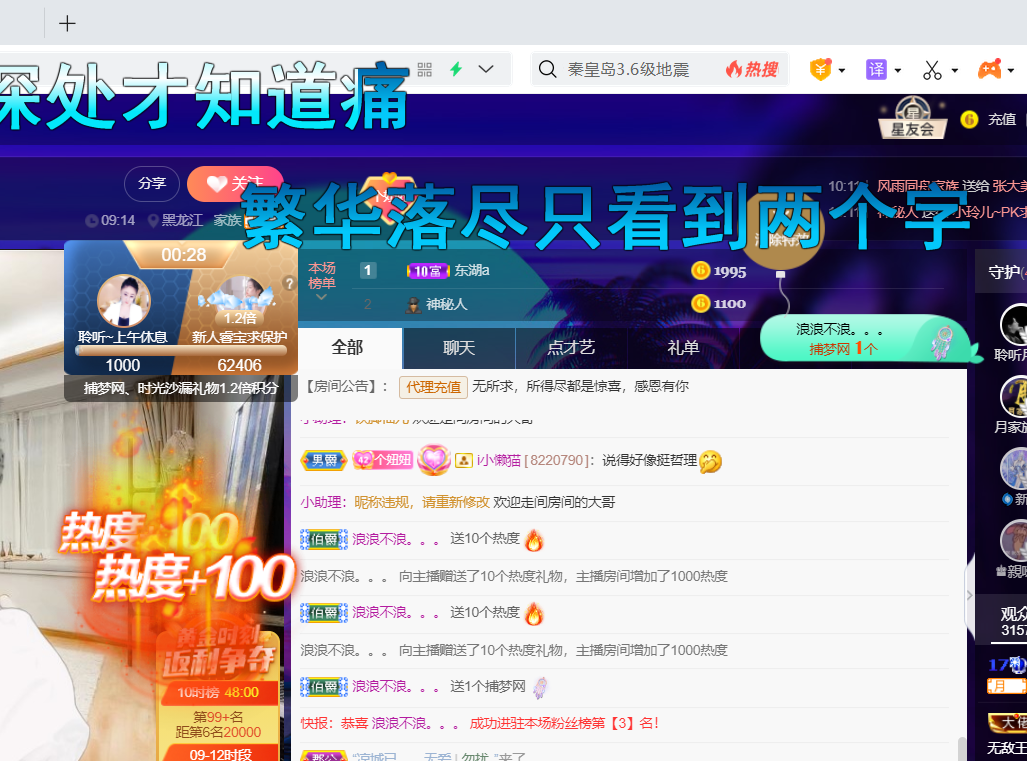Expand the 本场榜单 ranking chevron

coord(321,297)
